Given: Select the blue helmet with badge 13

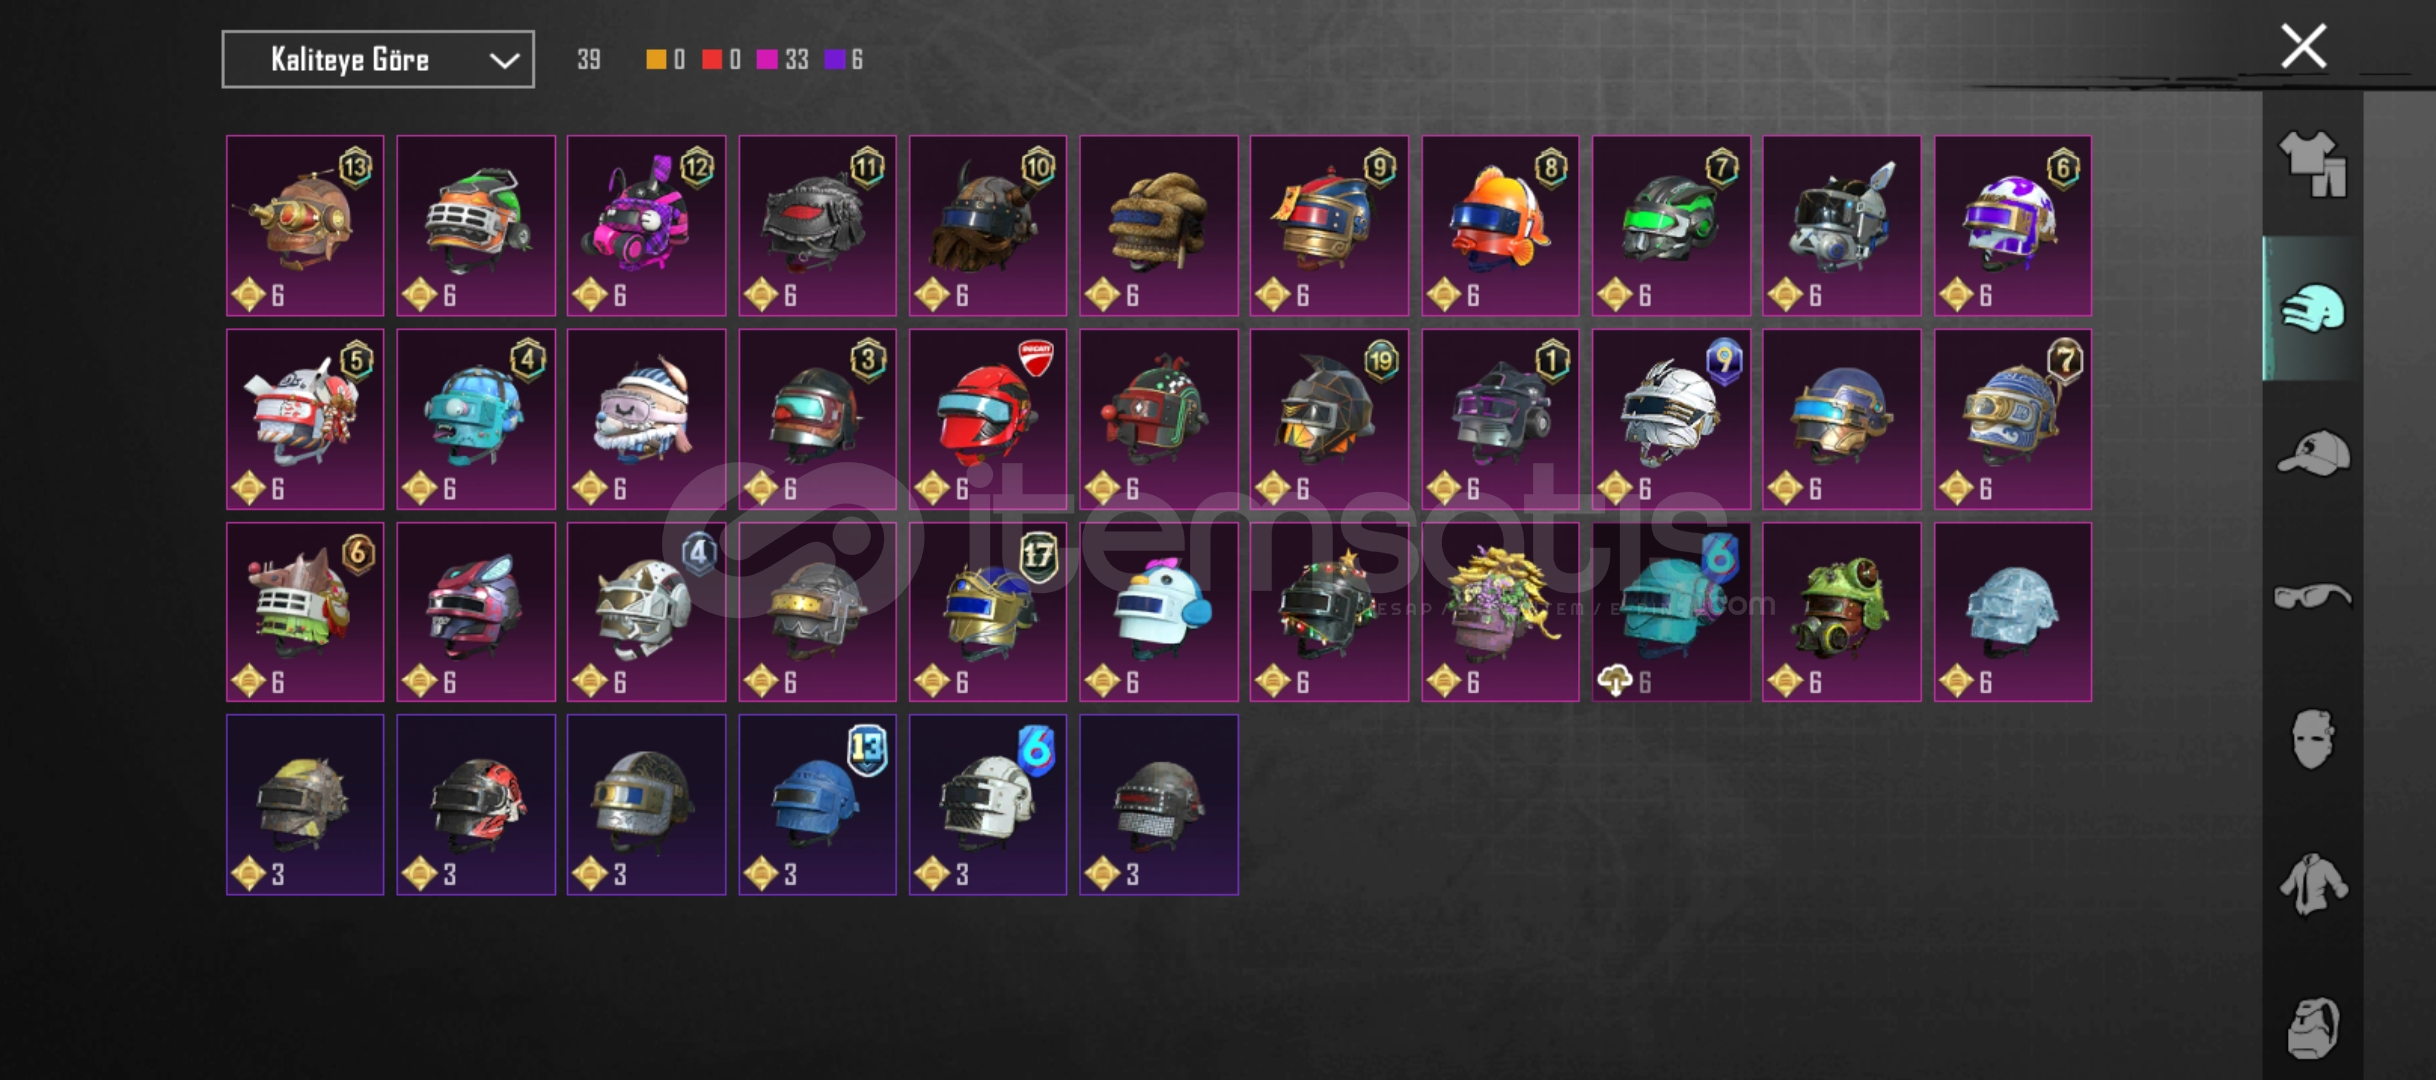Looking at the screenshot, I should pos(817,805).
